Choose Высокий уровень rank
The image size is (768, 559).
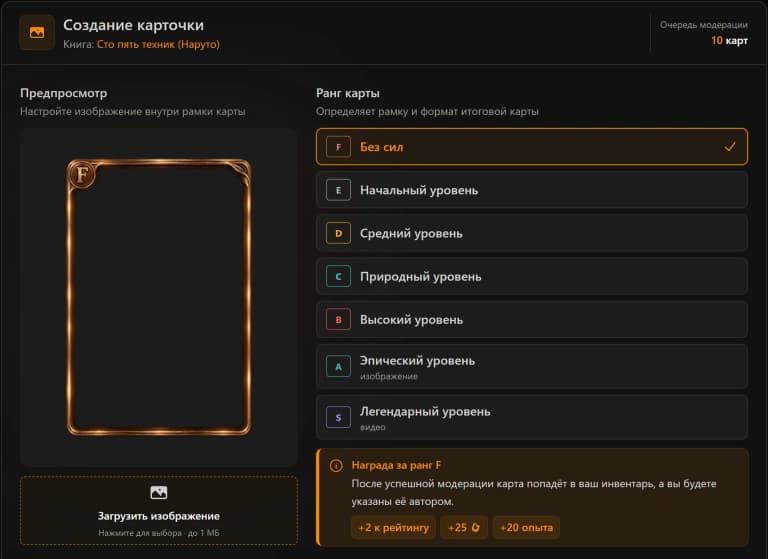(532, 319)
